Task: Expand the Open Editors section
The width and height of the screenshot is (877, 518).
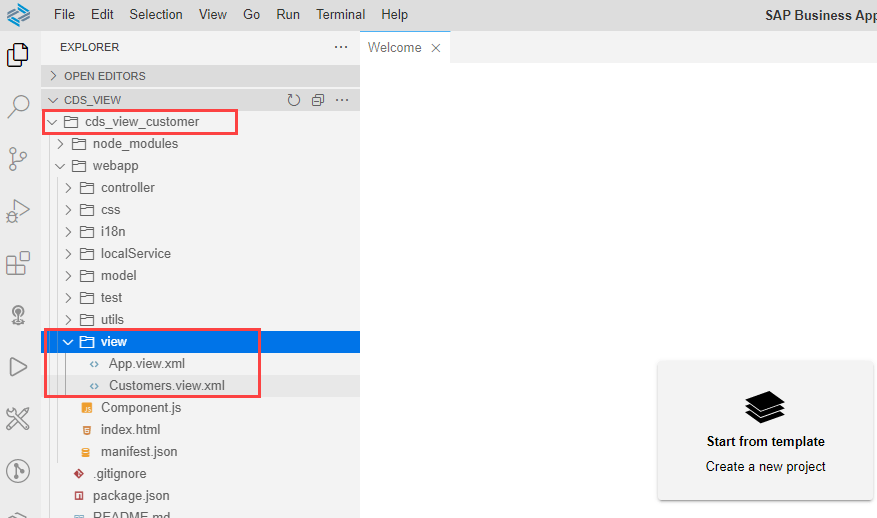Action: [104, 76]
